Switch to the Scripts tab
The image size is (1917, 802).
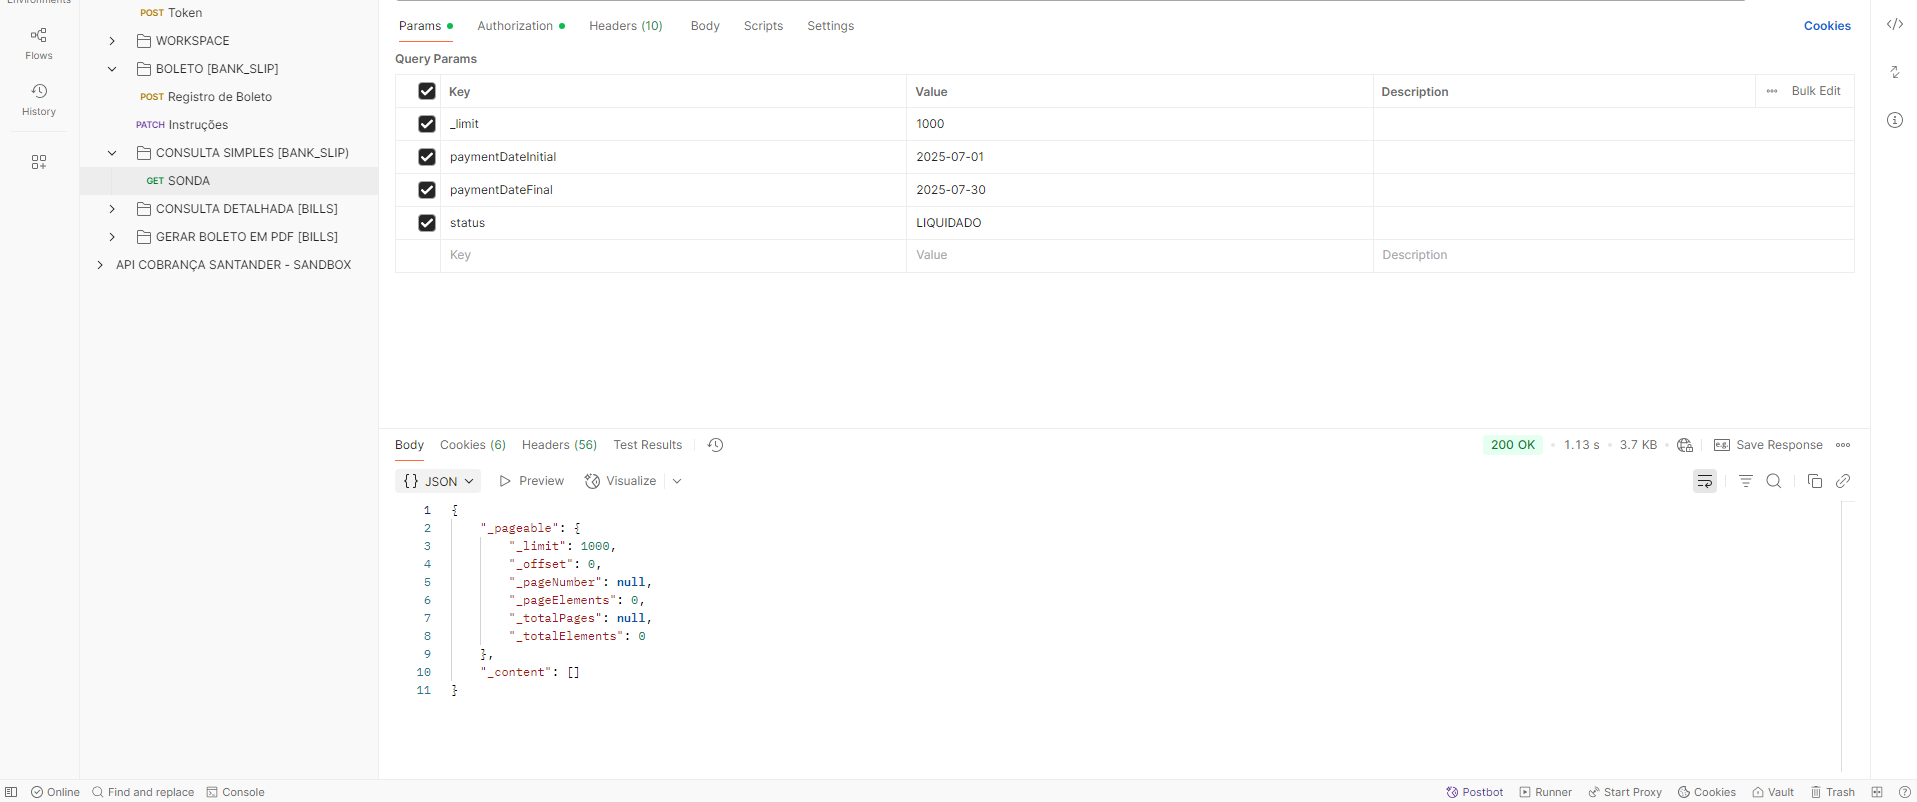tap(763, 26)
